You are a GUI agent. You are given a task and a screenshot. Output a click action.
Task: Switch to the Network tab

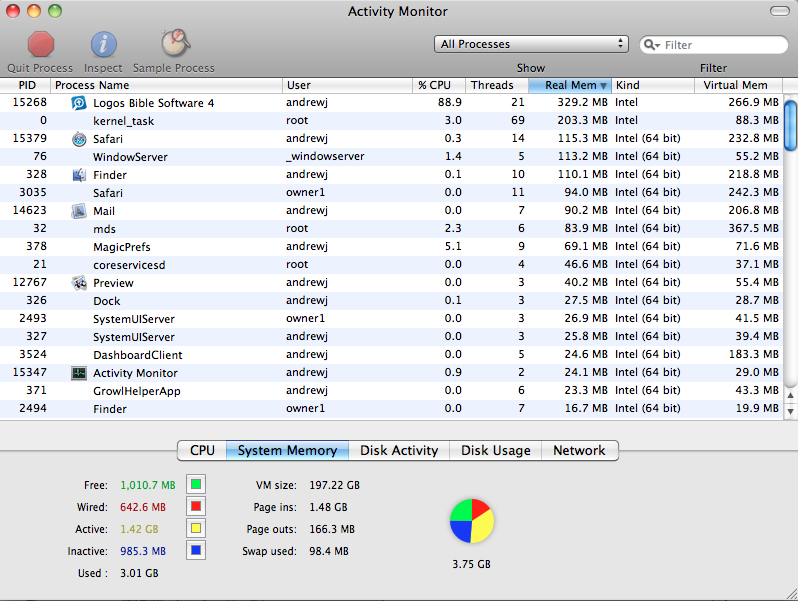click(580, 450)
